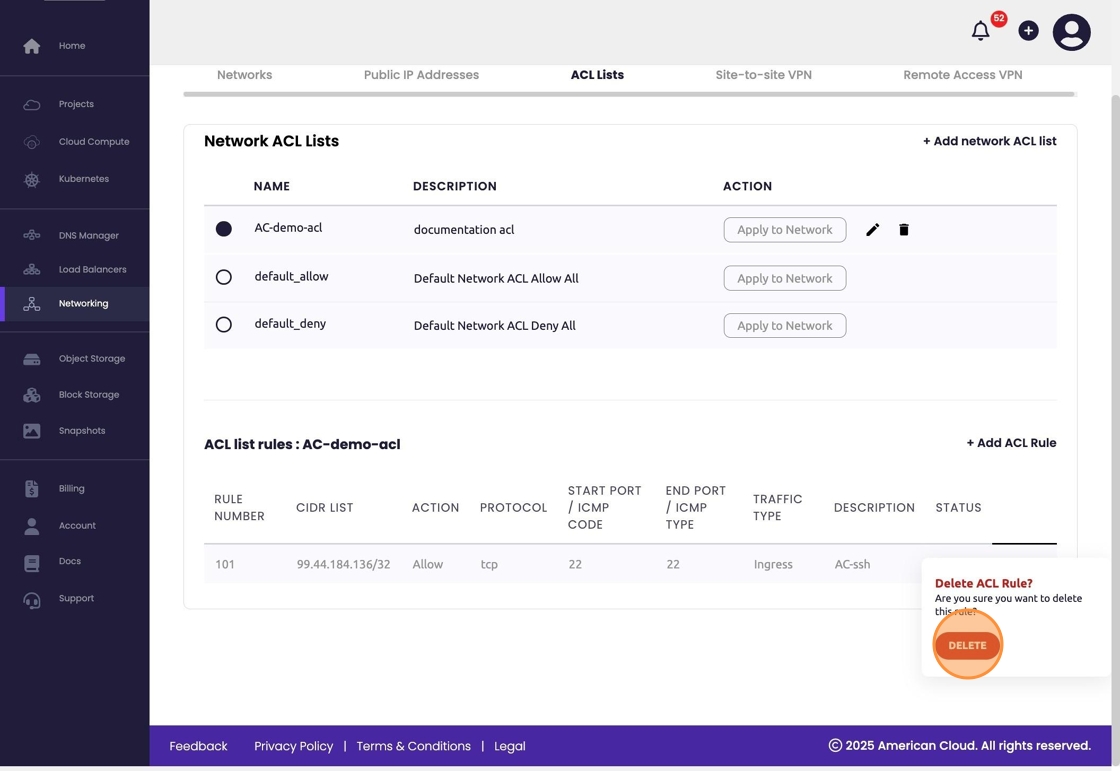Select the AC-demo-acl radio button

(x=224, y=229)
